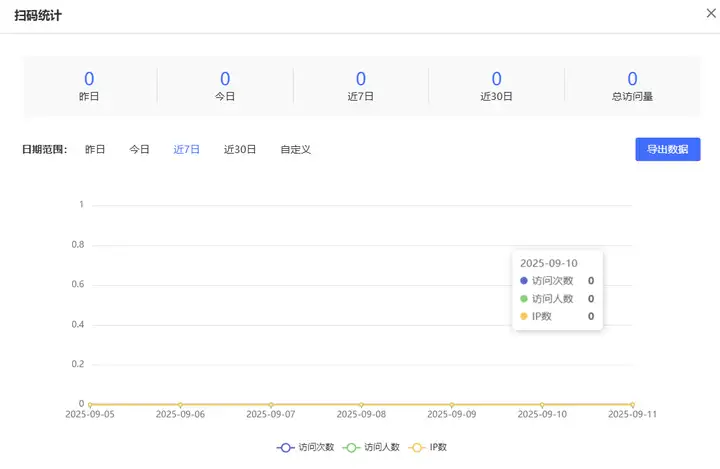Click the chart data point for 2025-09-07
This screenshot has width=720, height=469.
coord(271,405)
